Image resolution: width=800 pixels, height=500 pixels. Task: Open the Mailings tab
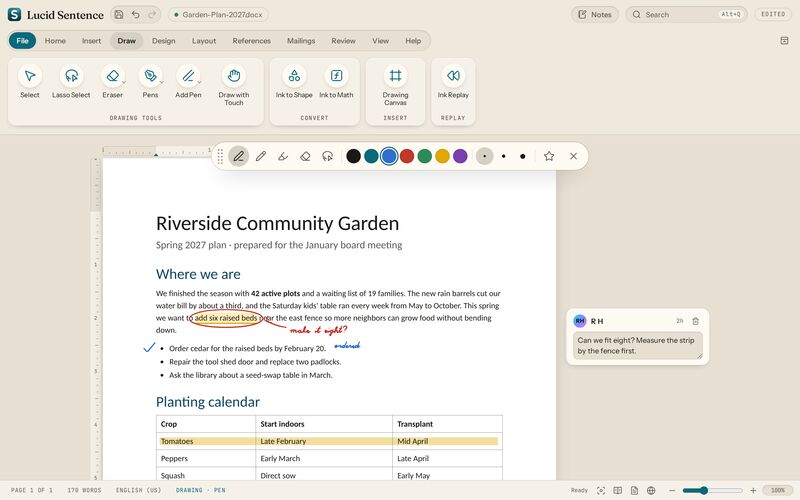[301, 41]
